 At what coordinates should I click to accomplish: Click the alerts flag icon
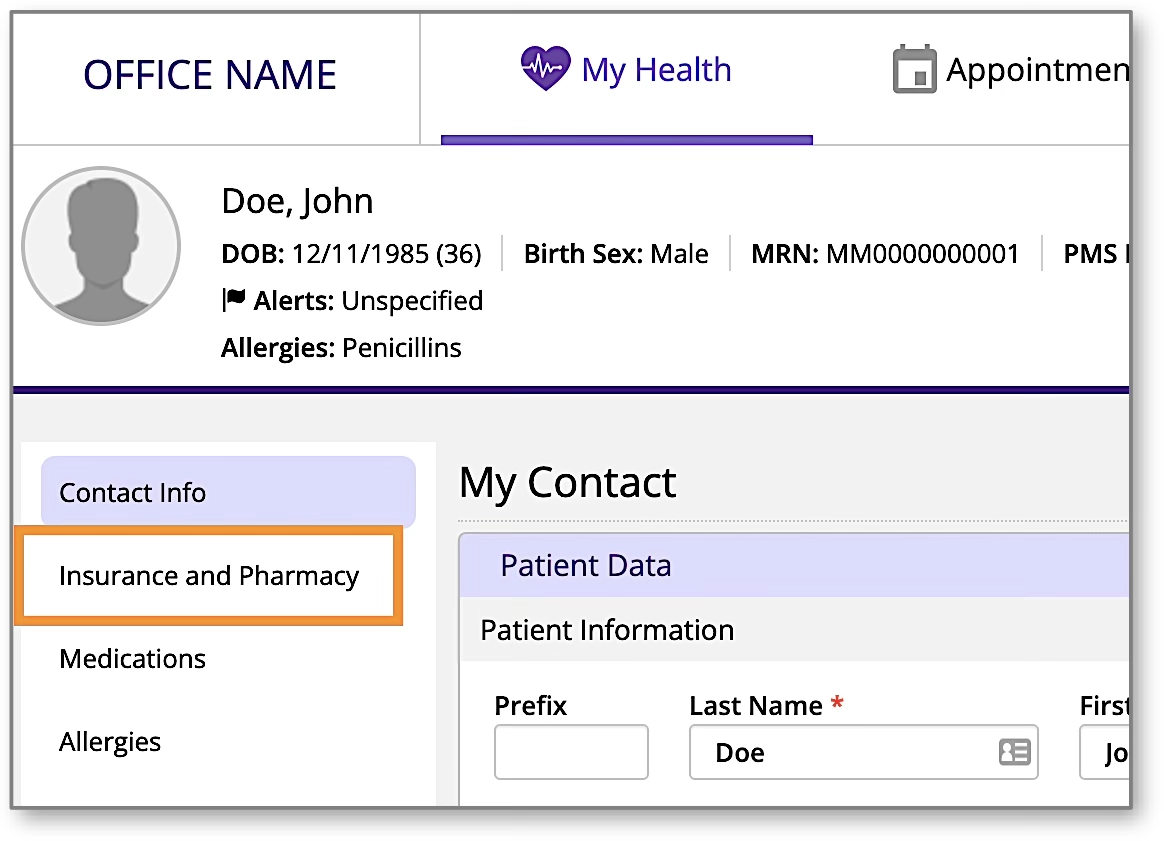[x=233, y=299]
